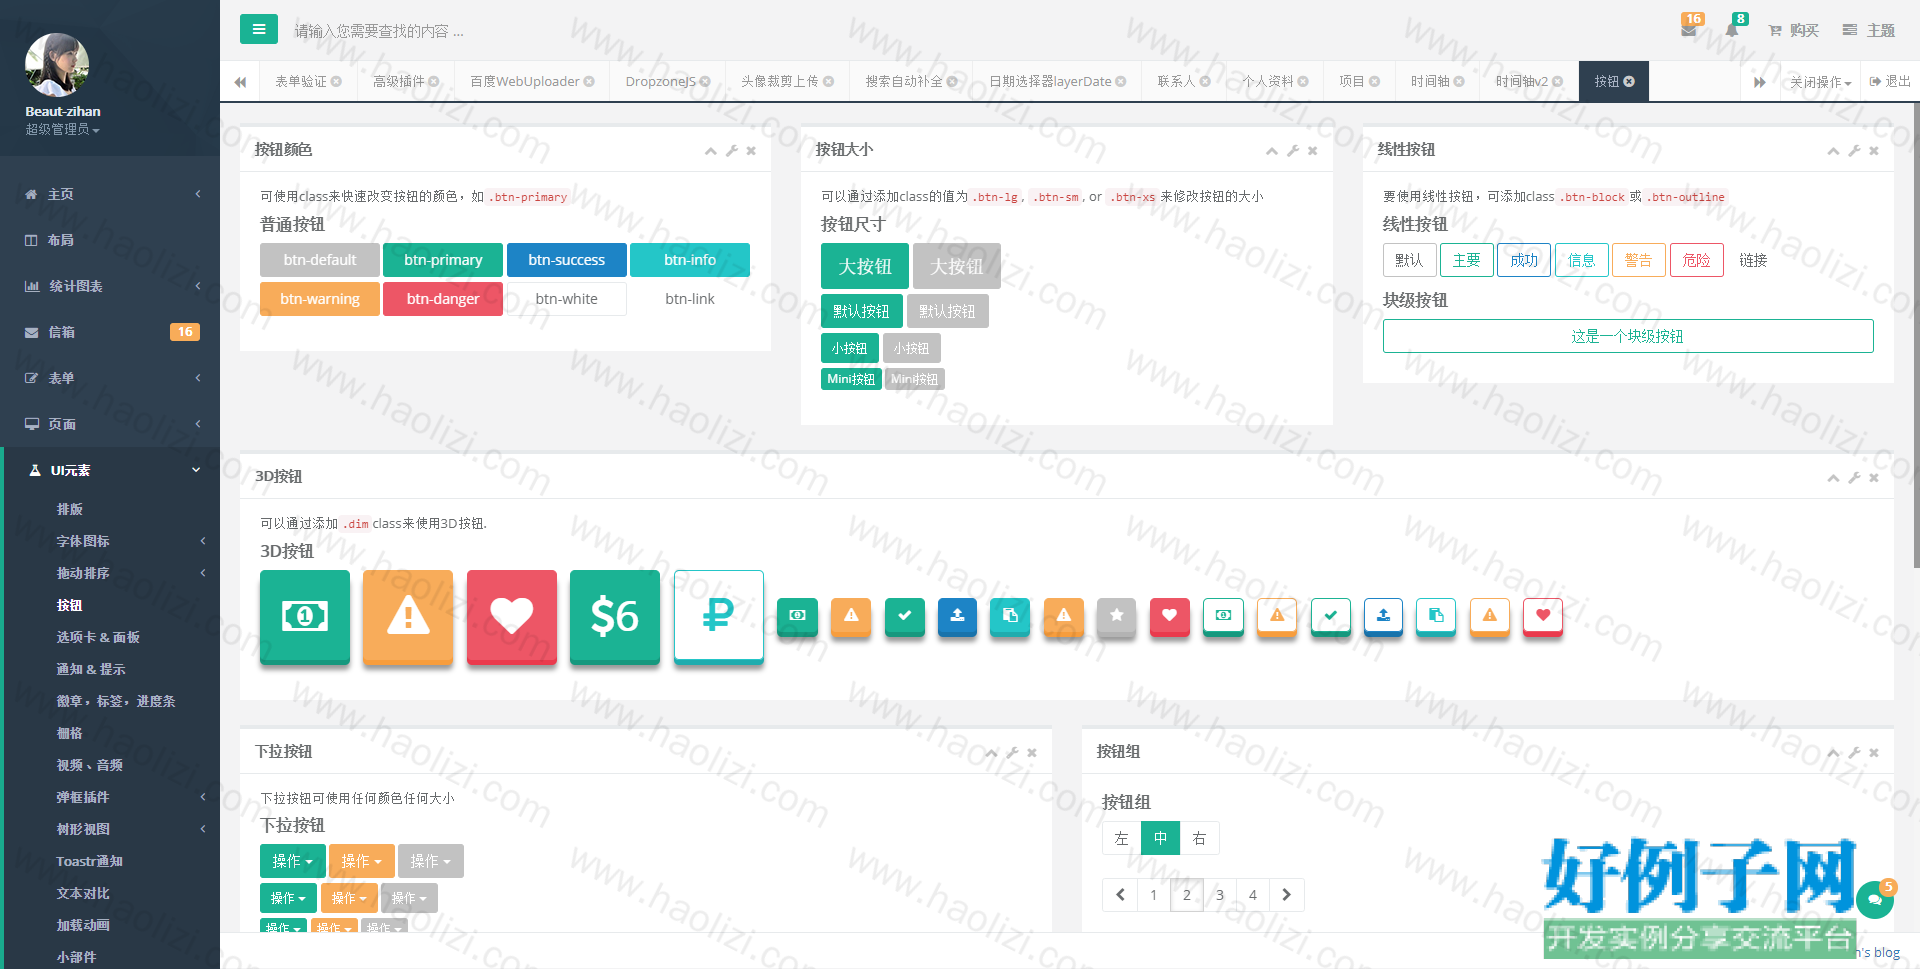This screenshot has height=969, width=1920.
Task: Click the outlined 危险 button
Action: coord(1697,260)
